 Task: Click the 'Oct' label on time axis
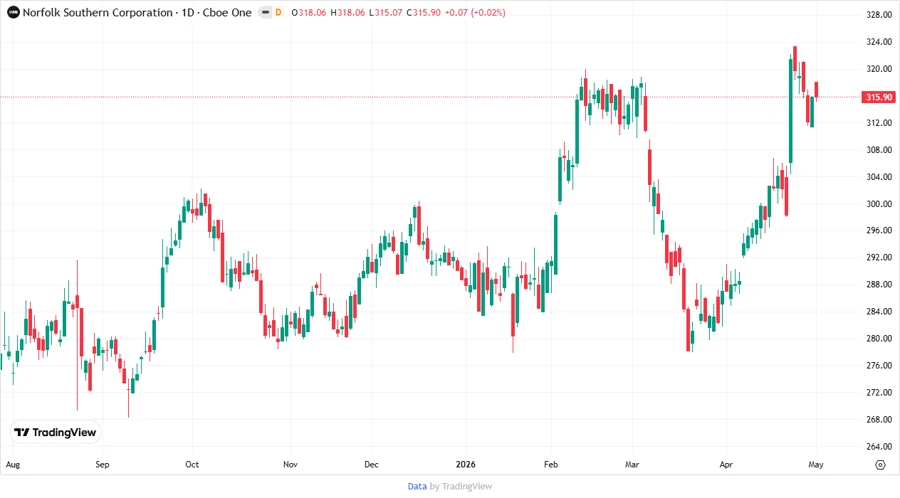tap(192, 464)
